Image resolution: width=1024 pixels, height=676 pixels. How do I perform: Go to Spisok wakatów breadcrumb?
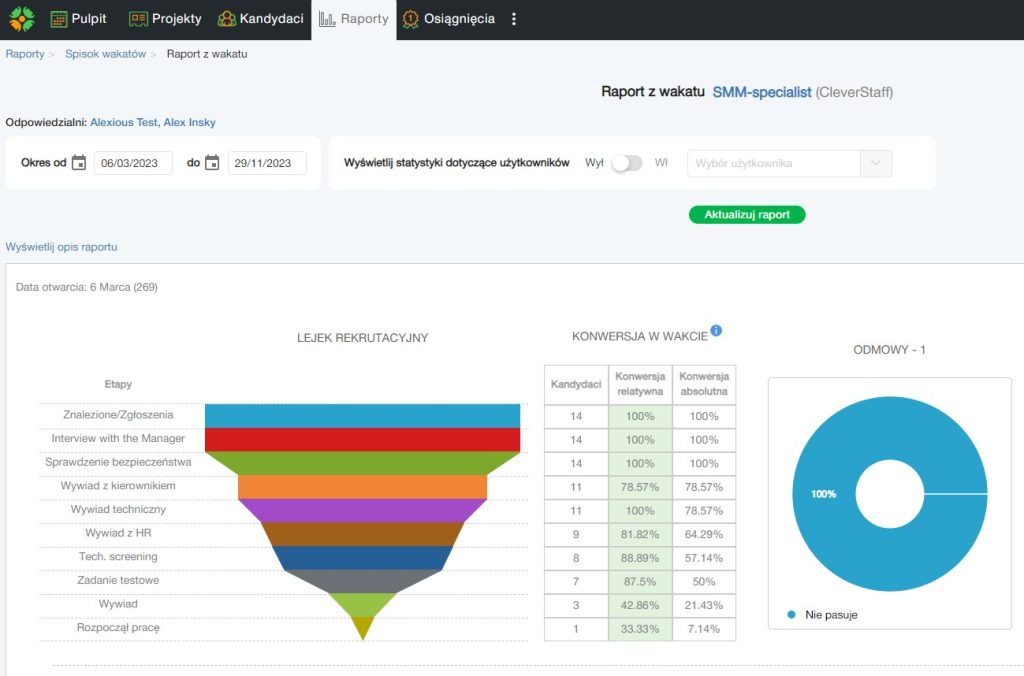click(105, 54)
